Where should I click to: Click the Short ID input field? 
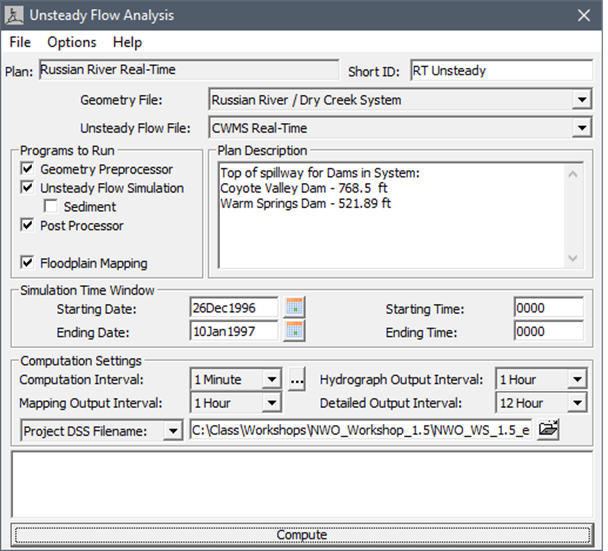pyautogui.click(x=502, y=70)
